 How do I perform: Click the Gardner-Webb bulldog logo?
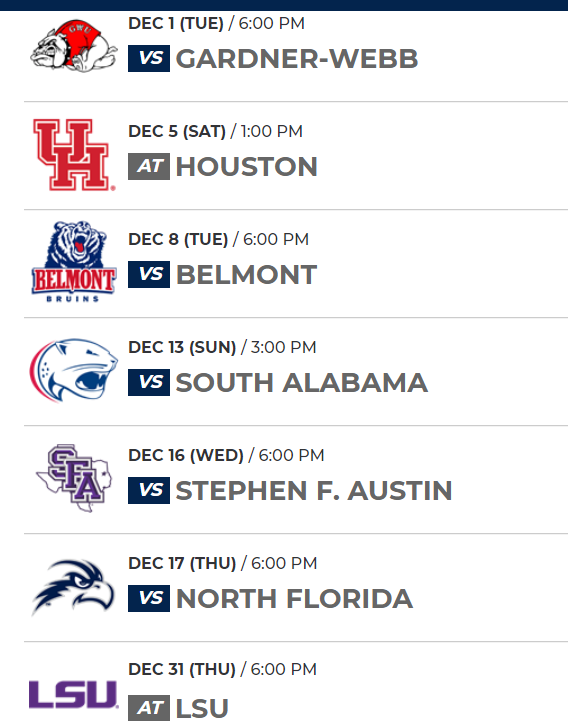(74, 46)
